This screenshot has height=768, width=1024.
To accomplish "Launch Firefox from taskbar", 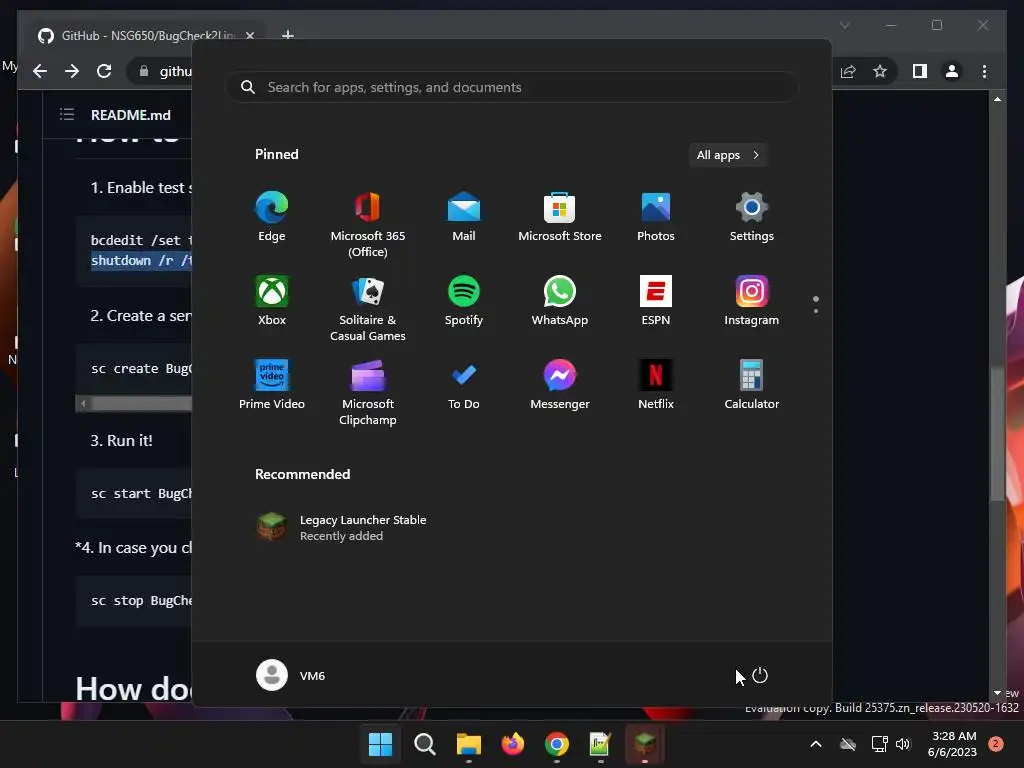I will click(x=513, y=744).
